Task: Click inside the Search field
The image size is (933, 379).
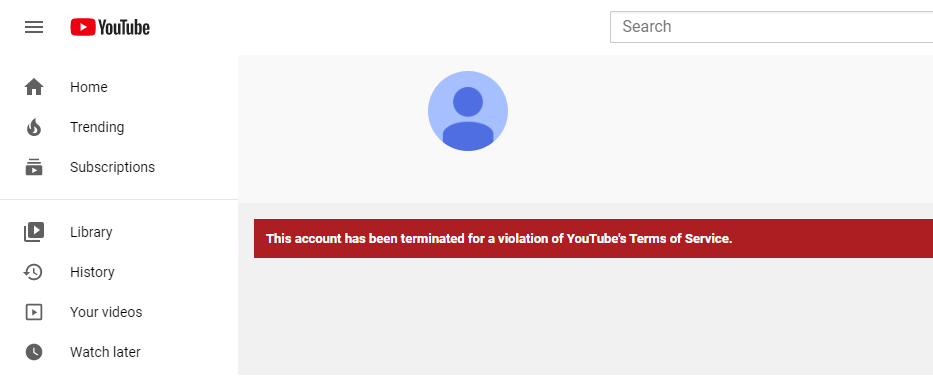Action: click(x=772, y=27)
